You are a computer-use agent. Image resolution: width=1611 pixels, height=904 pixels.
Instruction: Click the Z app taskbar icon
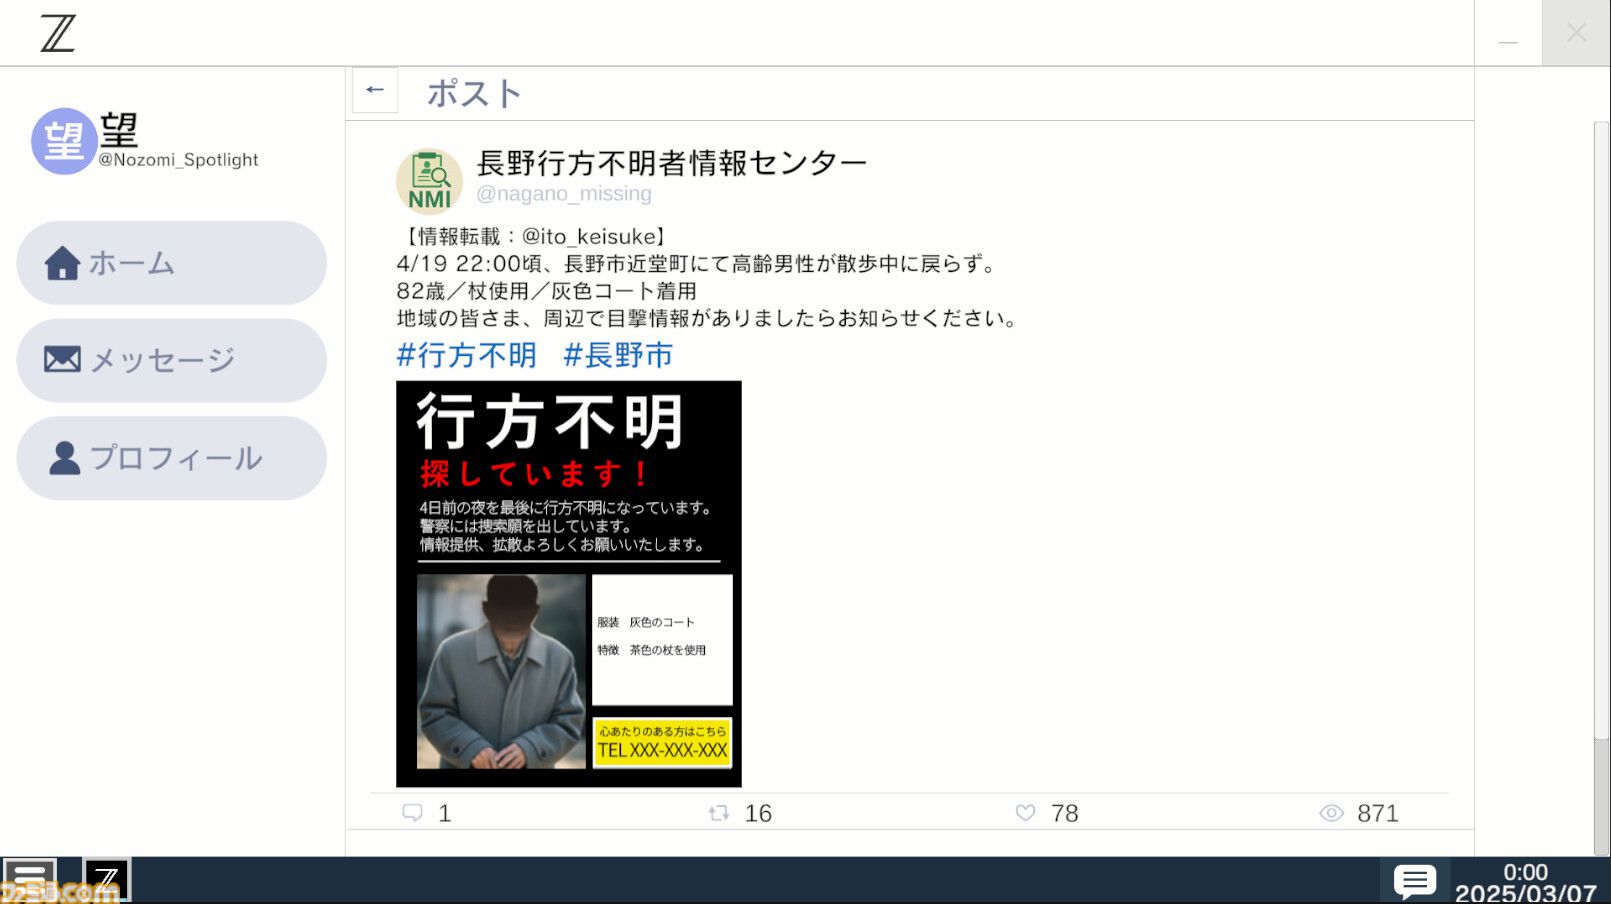pyautogui.click(x=106, y=880)
